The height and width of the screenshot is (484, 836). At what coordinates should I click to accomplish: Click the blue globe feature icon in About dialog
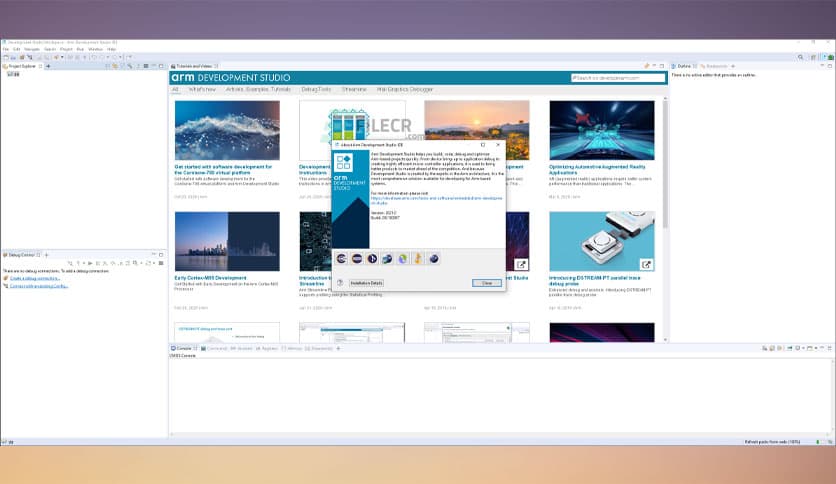387,259
